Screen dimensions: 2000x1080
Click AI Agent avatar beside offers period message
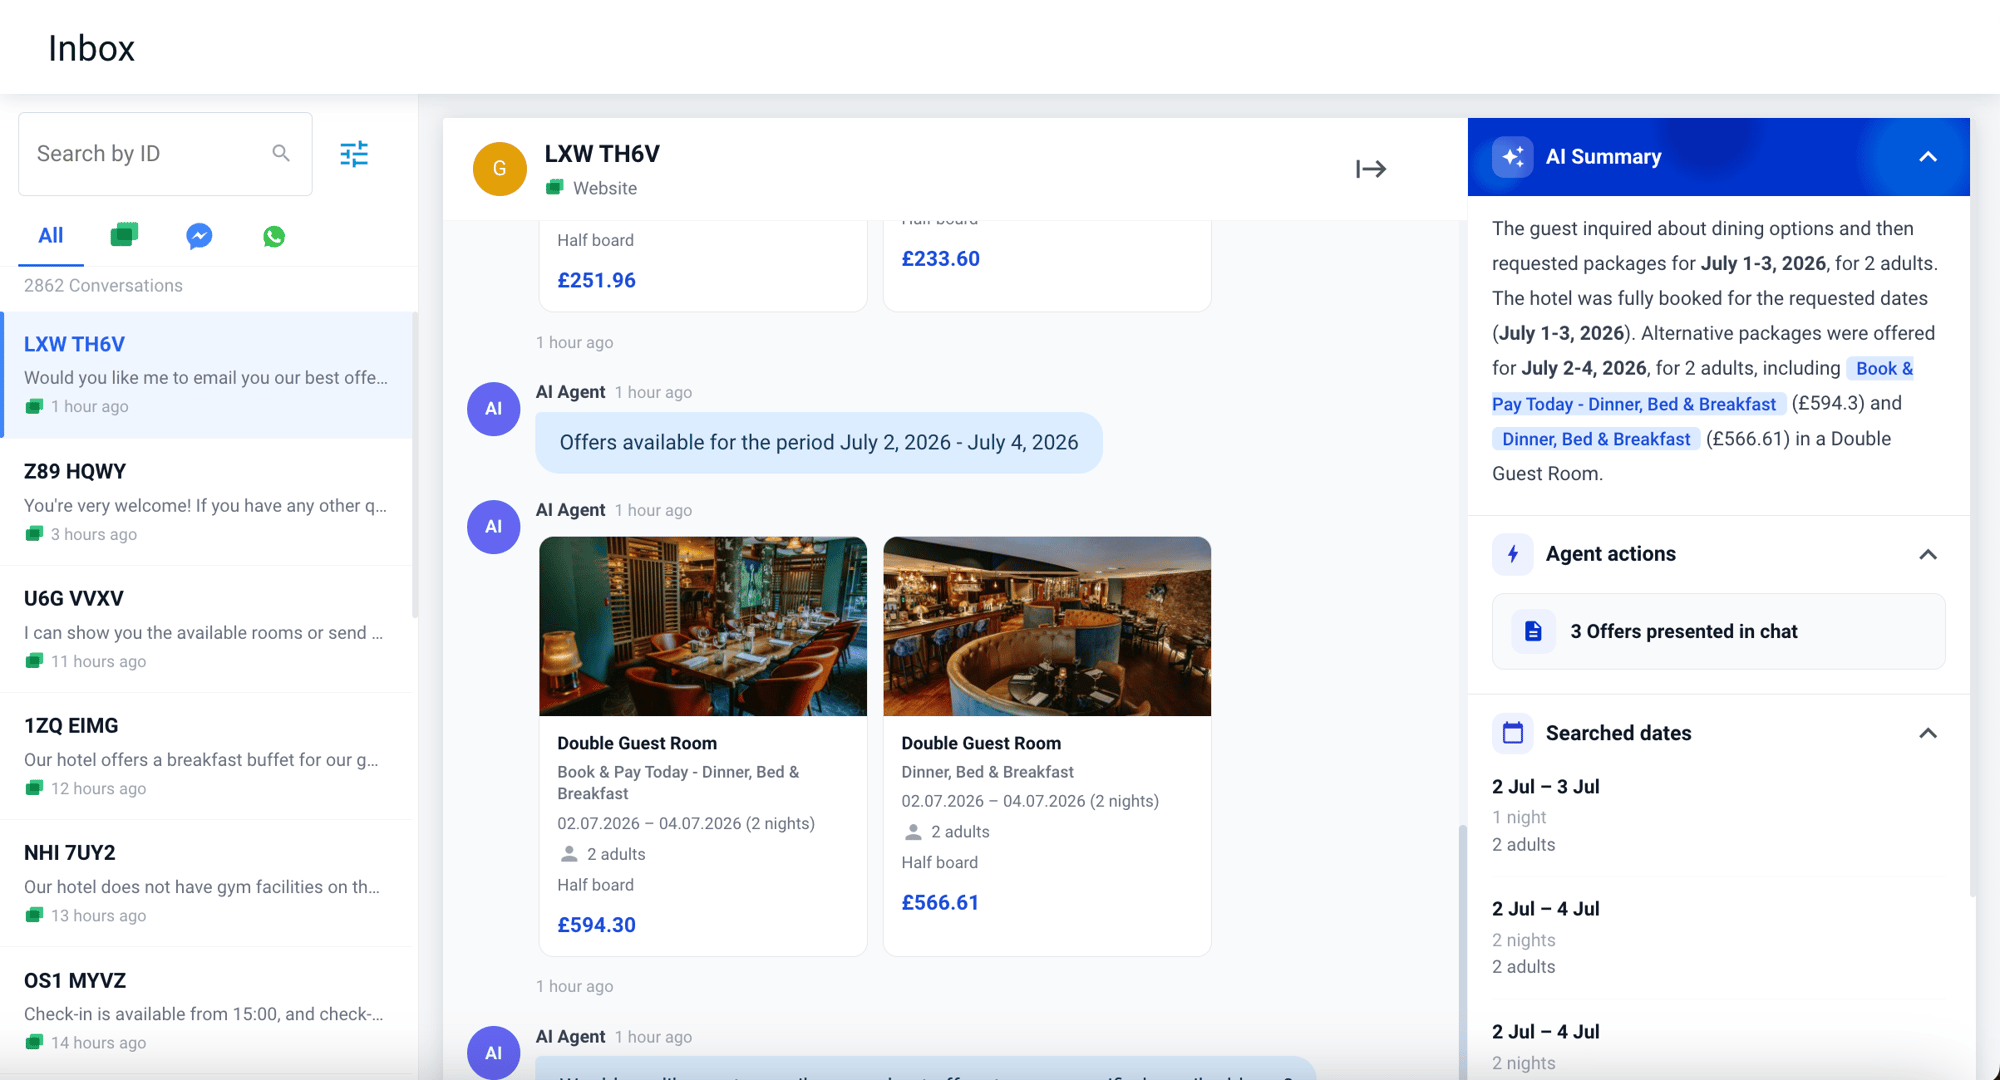click(x=494, y=408)
